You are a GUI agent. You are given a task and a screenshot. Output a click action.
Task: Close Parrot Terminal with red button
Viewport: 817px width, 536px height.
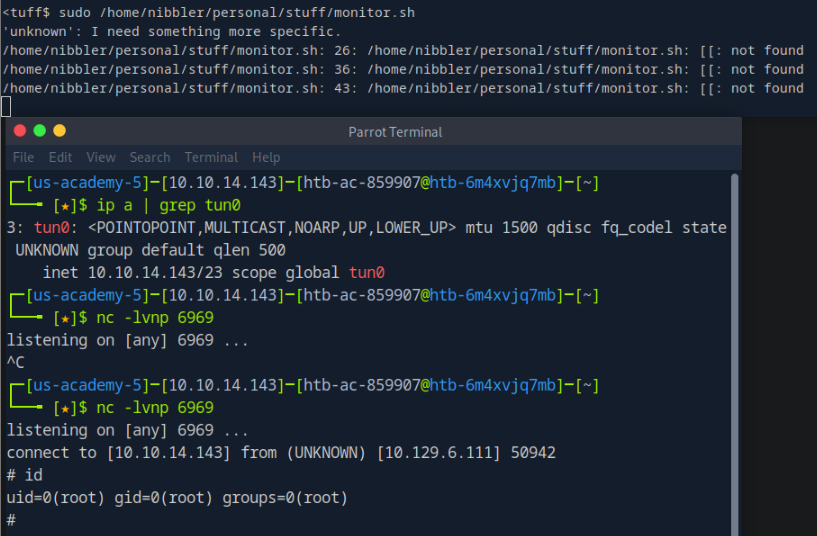click(20, 131)
